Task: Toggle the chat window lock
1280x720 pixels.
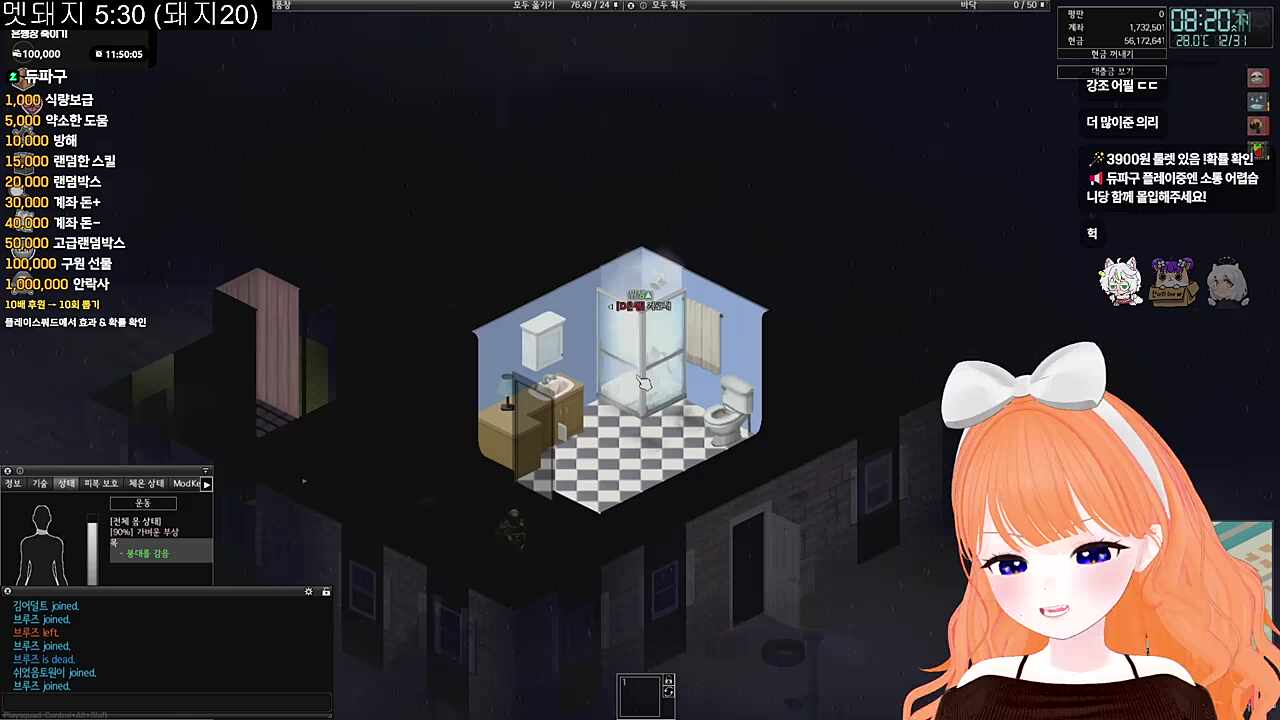Action: coord(325,592)
